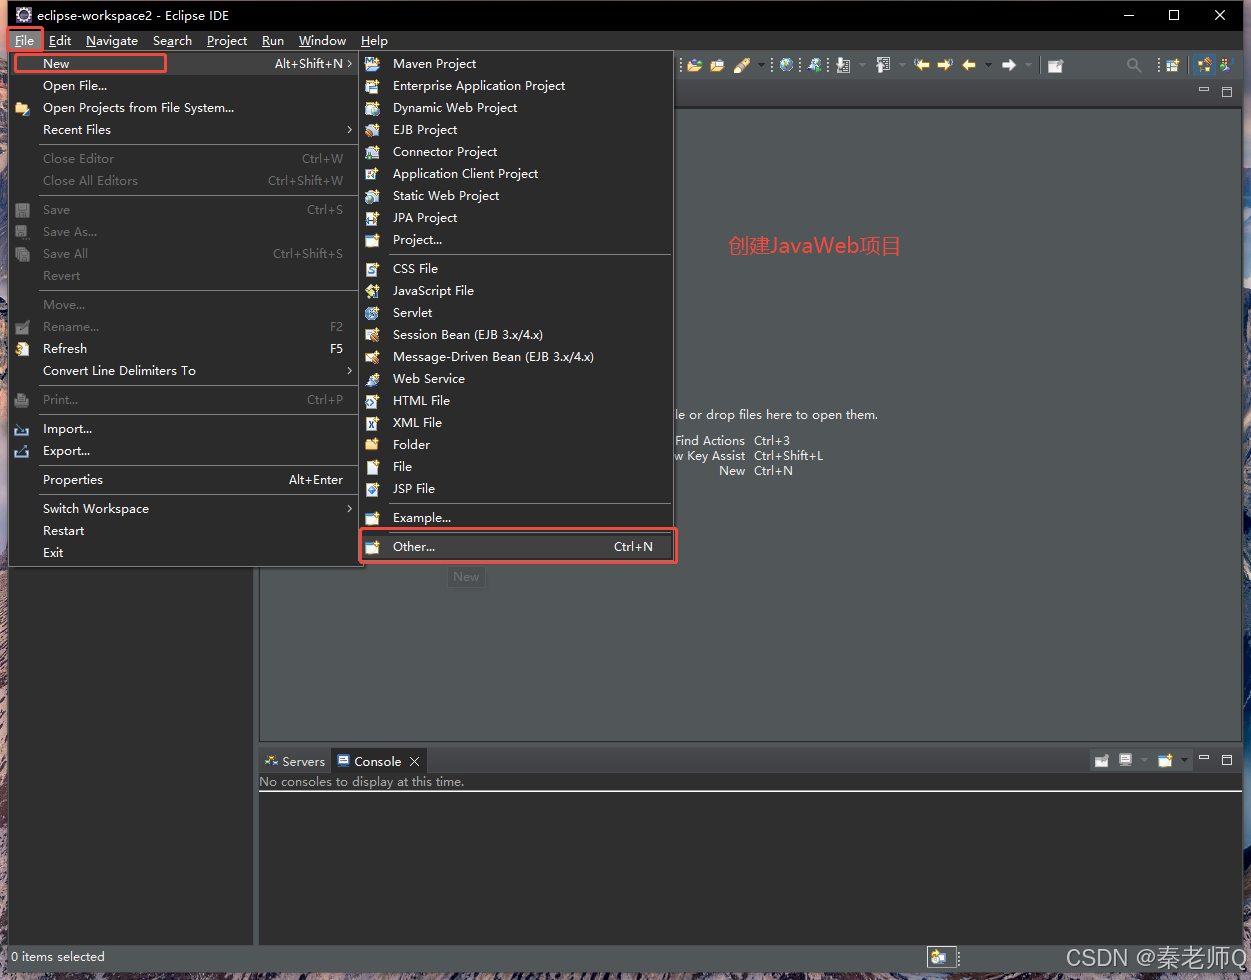The width and height of the screenshot is (1251, 980).
Task: Click Import... in the File menu
Action: tap(67, 429)
